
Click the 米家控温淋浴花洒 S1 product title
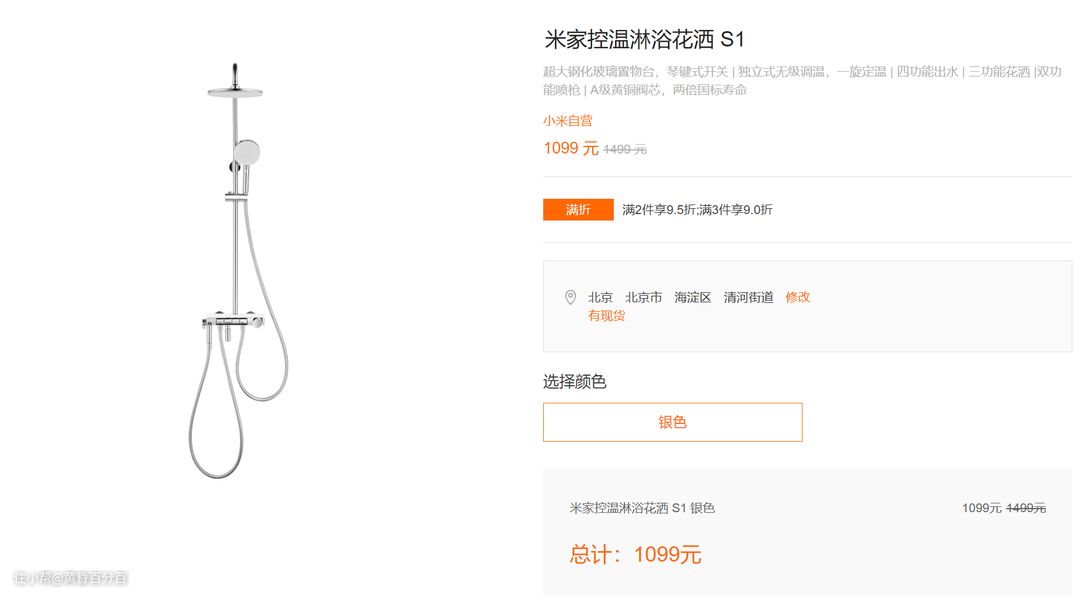[644, 39]
